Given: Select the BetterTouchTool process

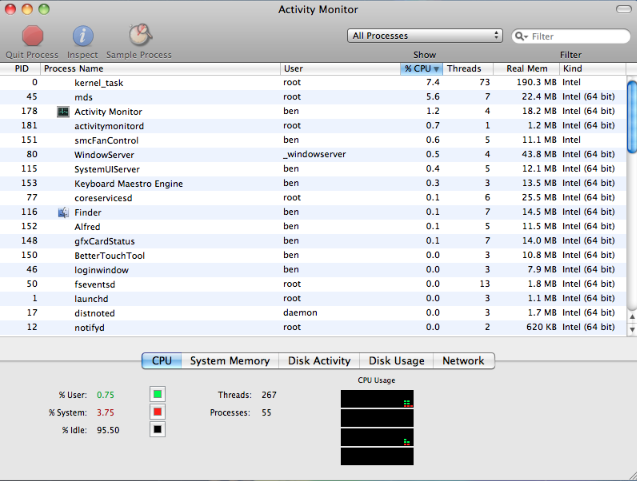Looking at the screenshot, I should pyautogui.click(x=313, y=256).
